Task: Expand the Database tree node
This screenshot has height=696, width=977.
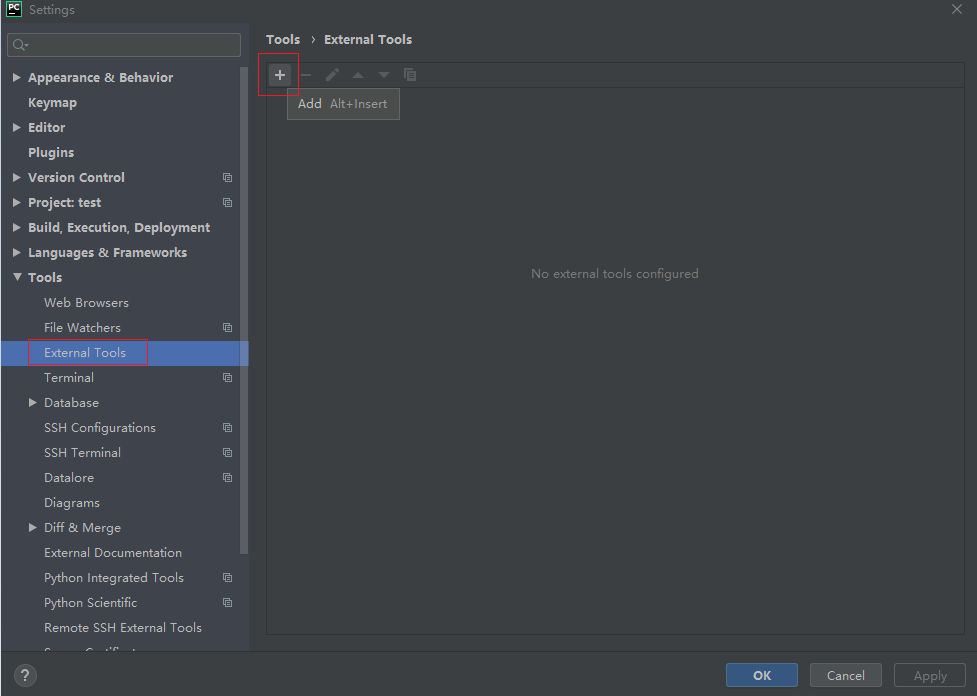Action: (x=33, y=402)
